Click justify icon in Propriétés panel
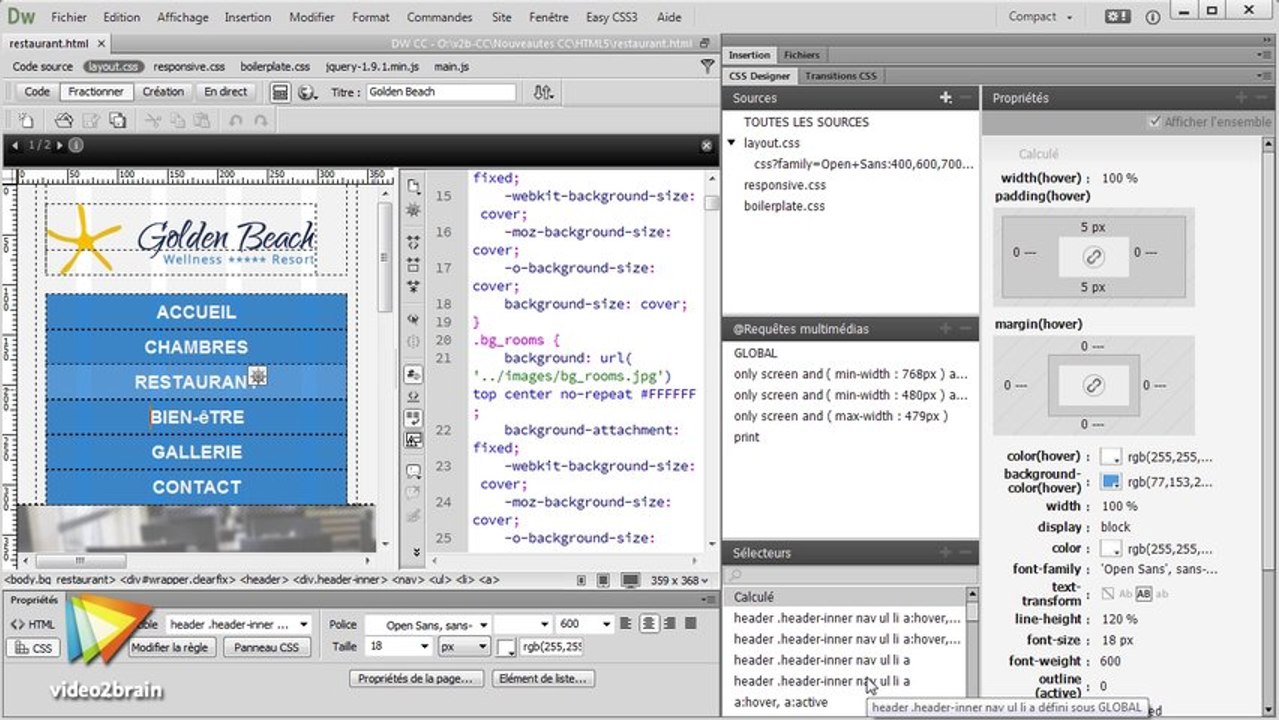Viewport: 1279px width, 720px height. [690, 623]
